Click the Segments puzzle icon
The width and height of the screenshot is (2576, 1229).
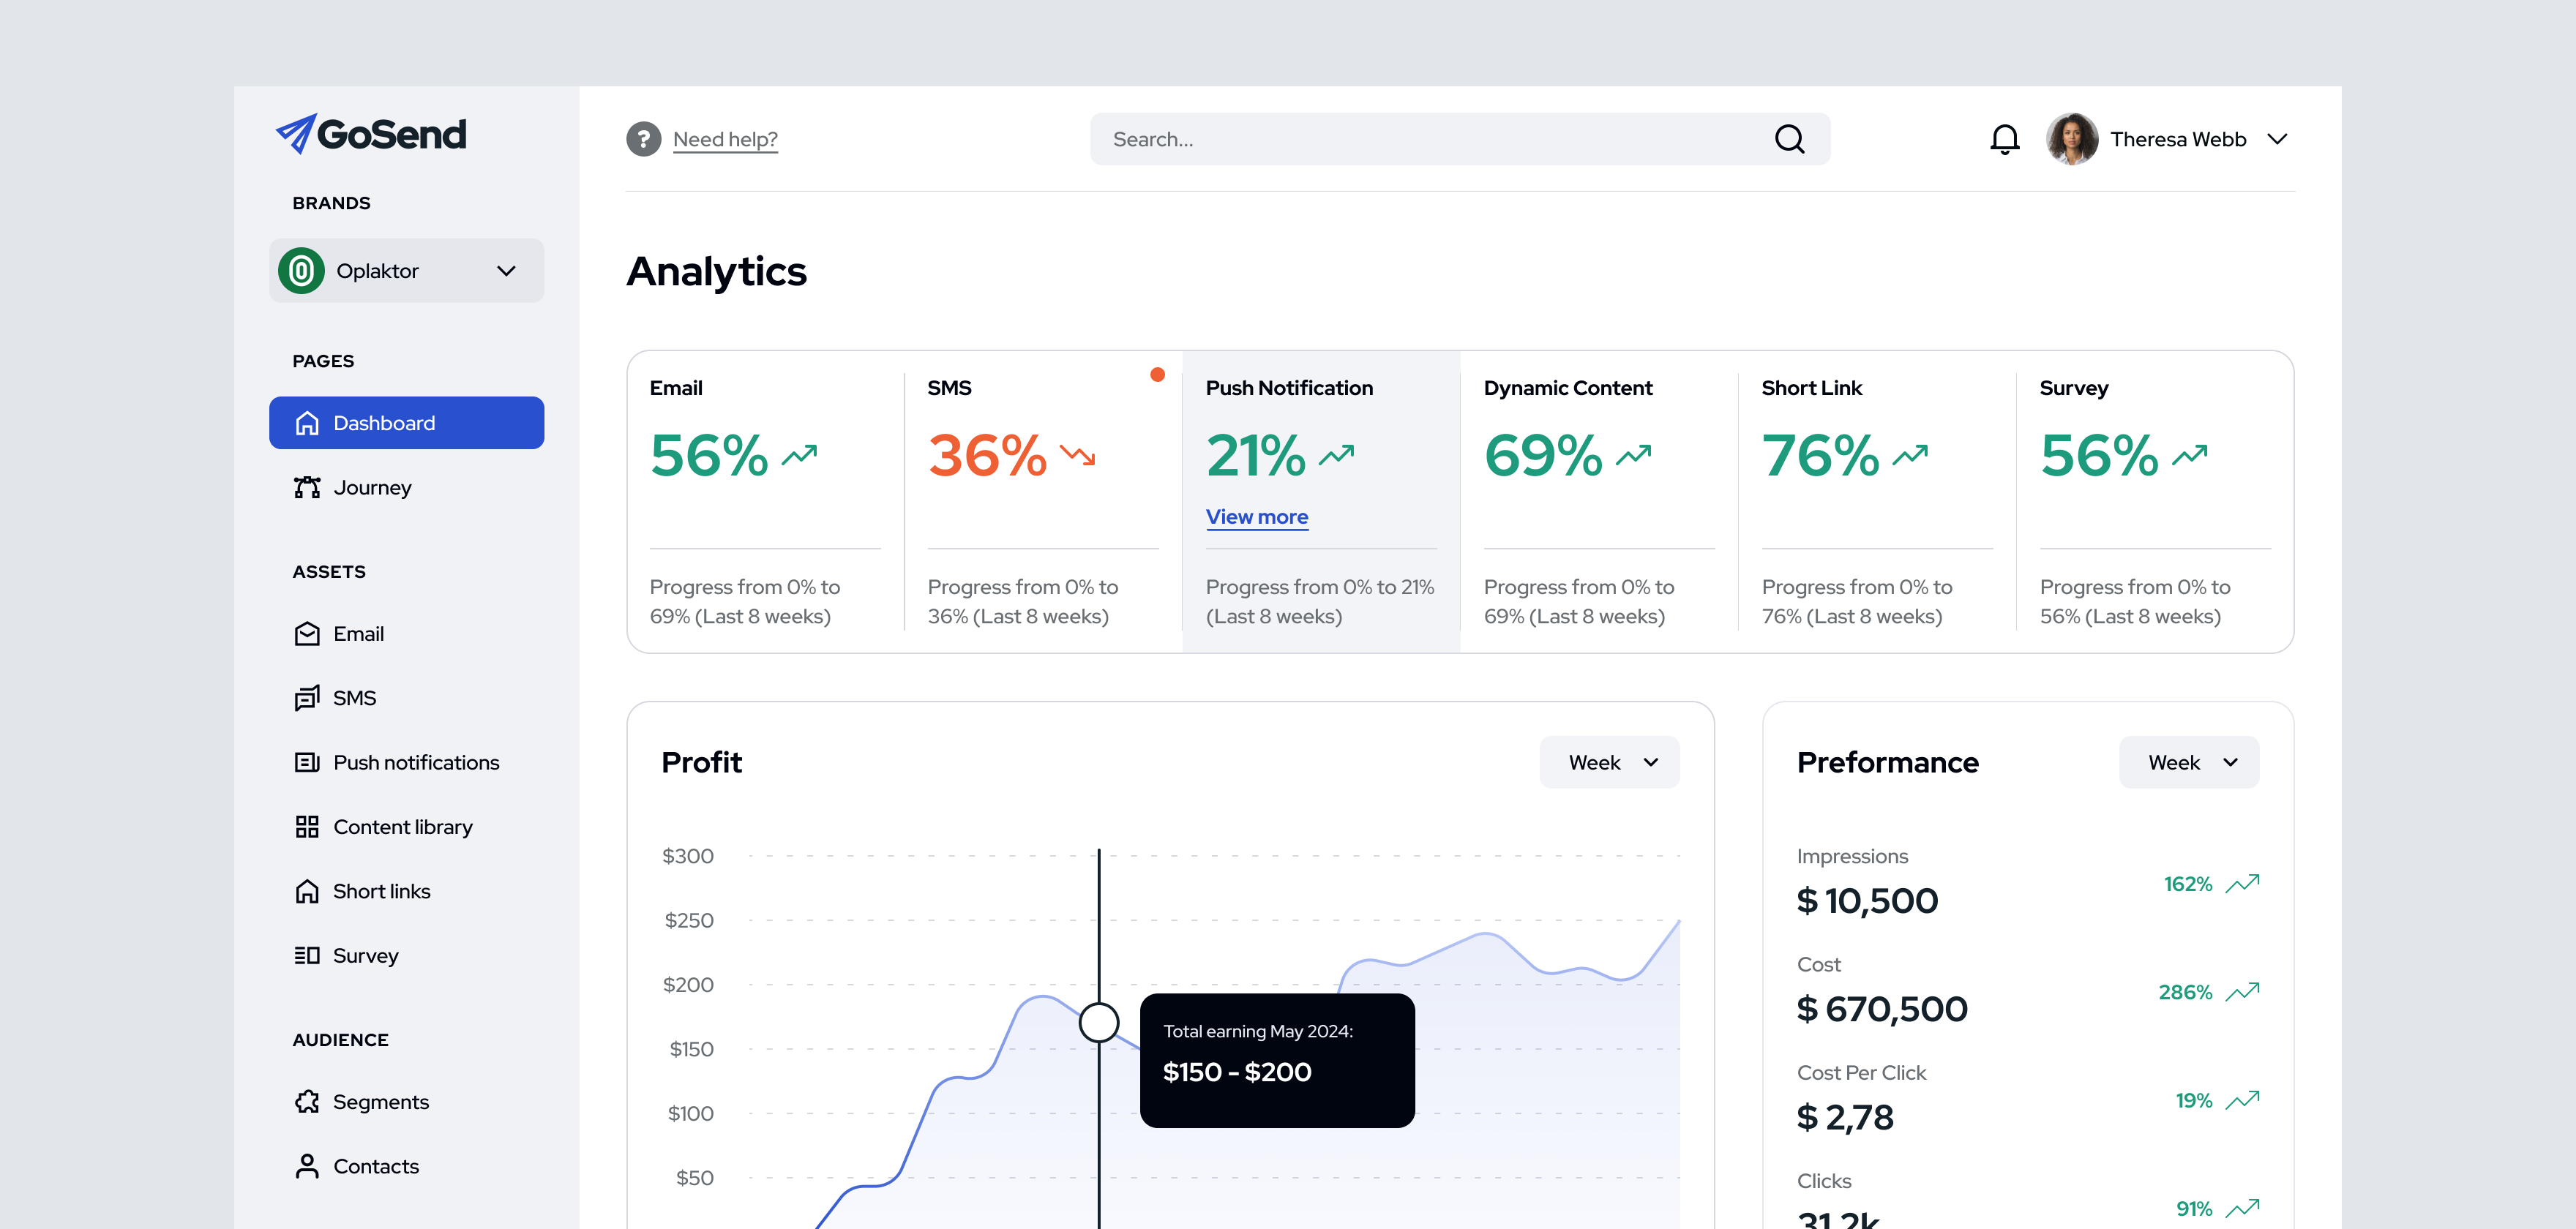click(307, 1102)
